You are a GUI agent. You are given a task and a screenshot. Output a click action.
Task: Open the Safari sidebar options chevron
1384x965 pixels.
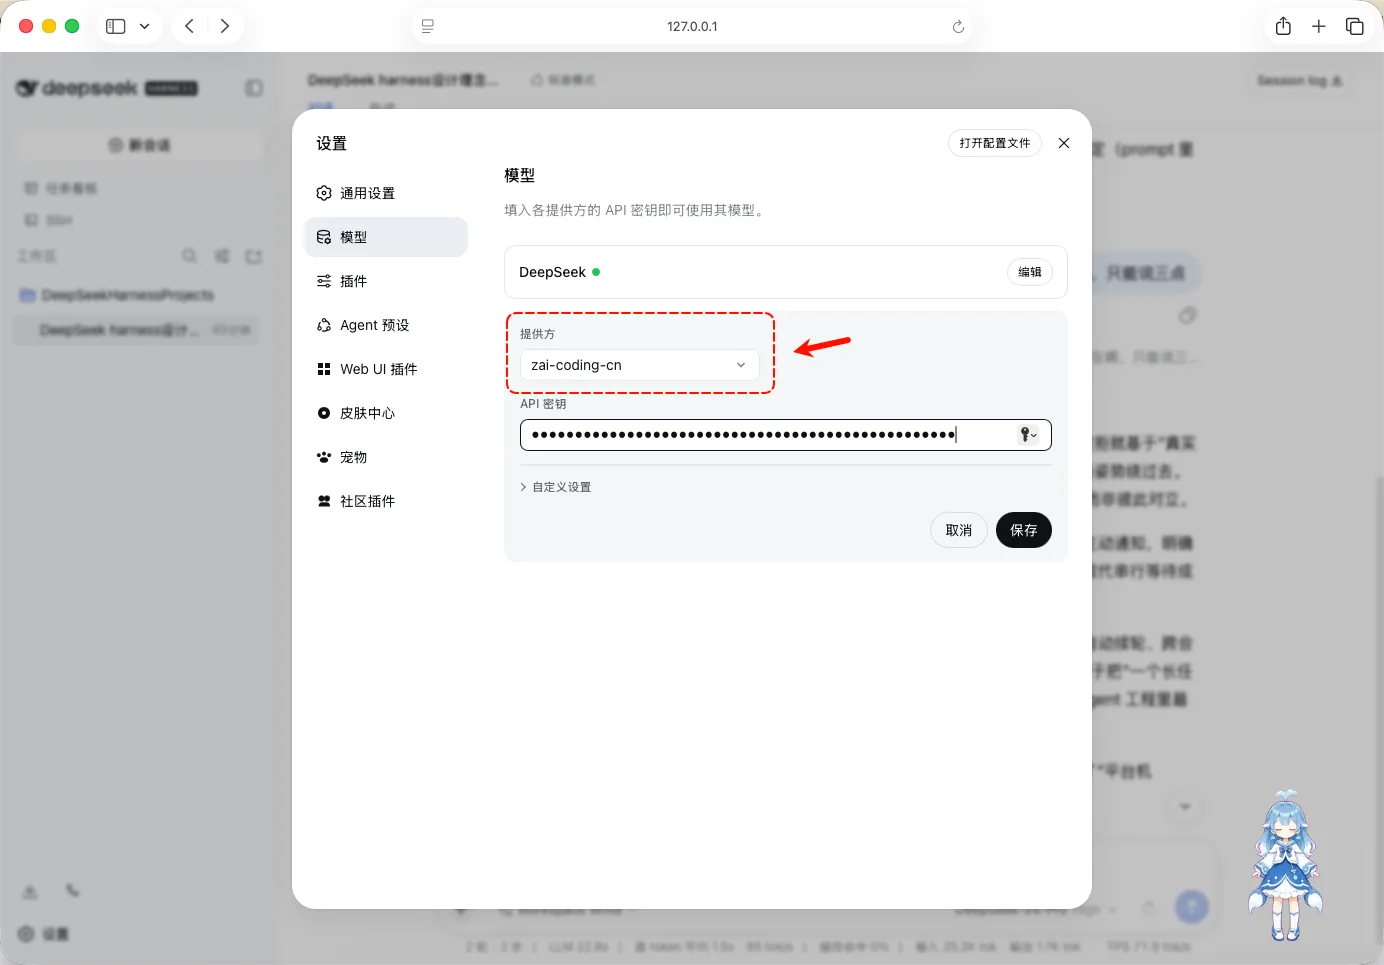pos(144,26)
